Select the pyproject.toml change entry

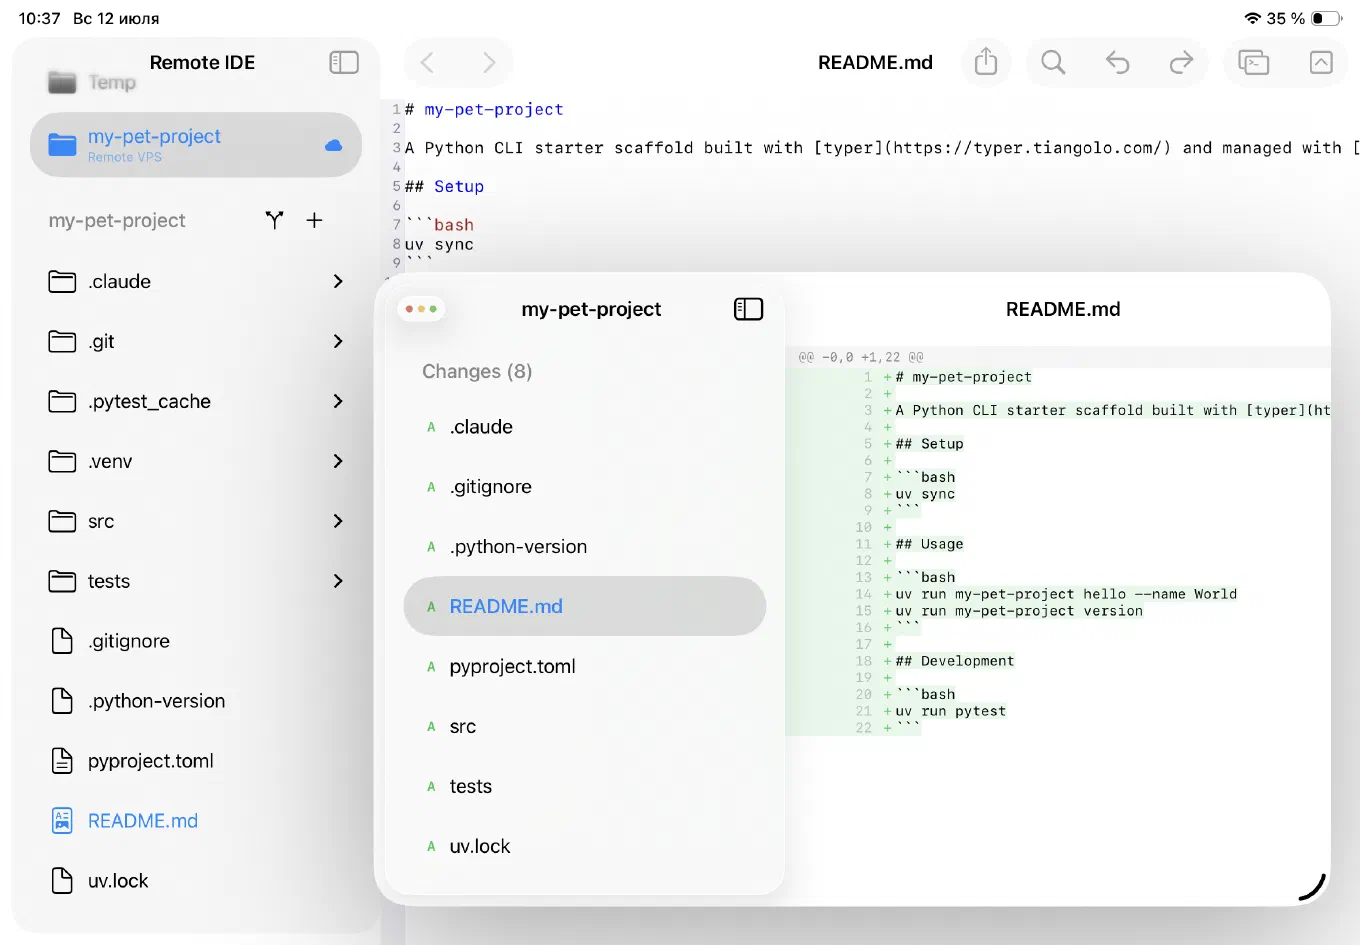tap(585, 667)
